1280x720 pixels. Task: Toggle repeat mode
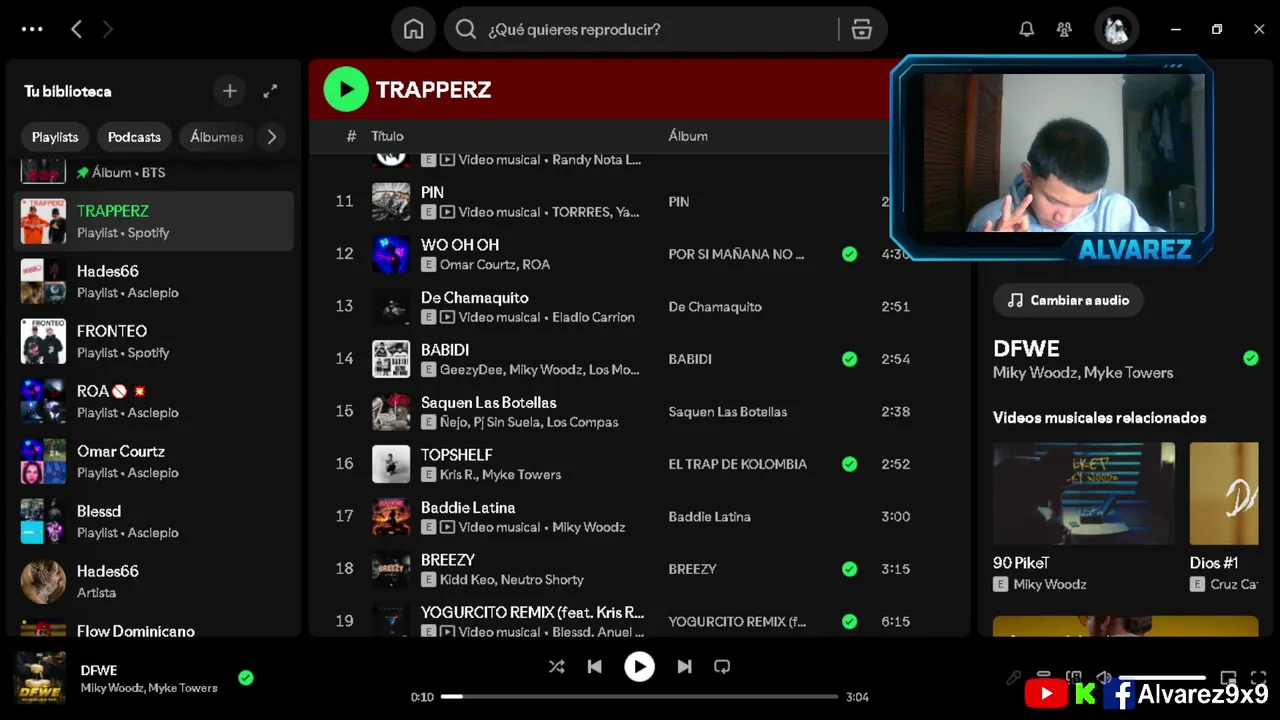pyautogui.click(x=722, y=666)
